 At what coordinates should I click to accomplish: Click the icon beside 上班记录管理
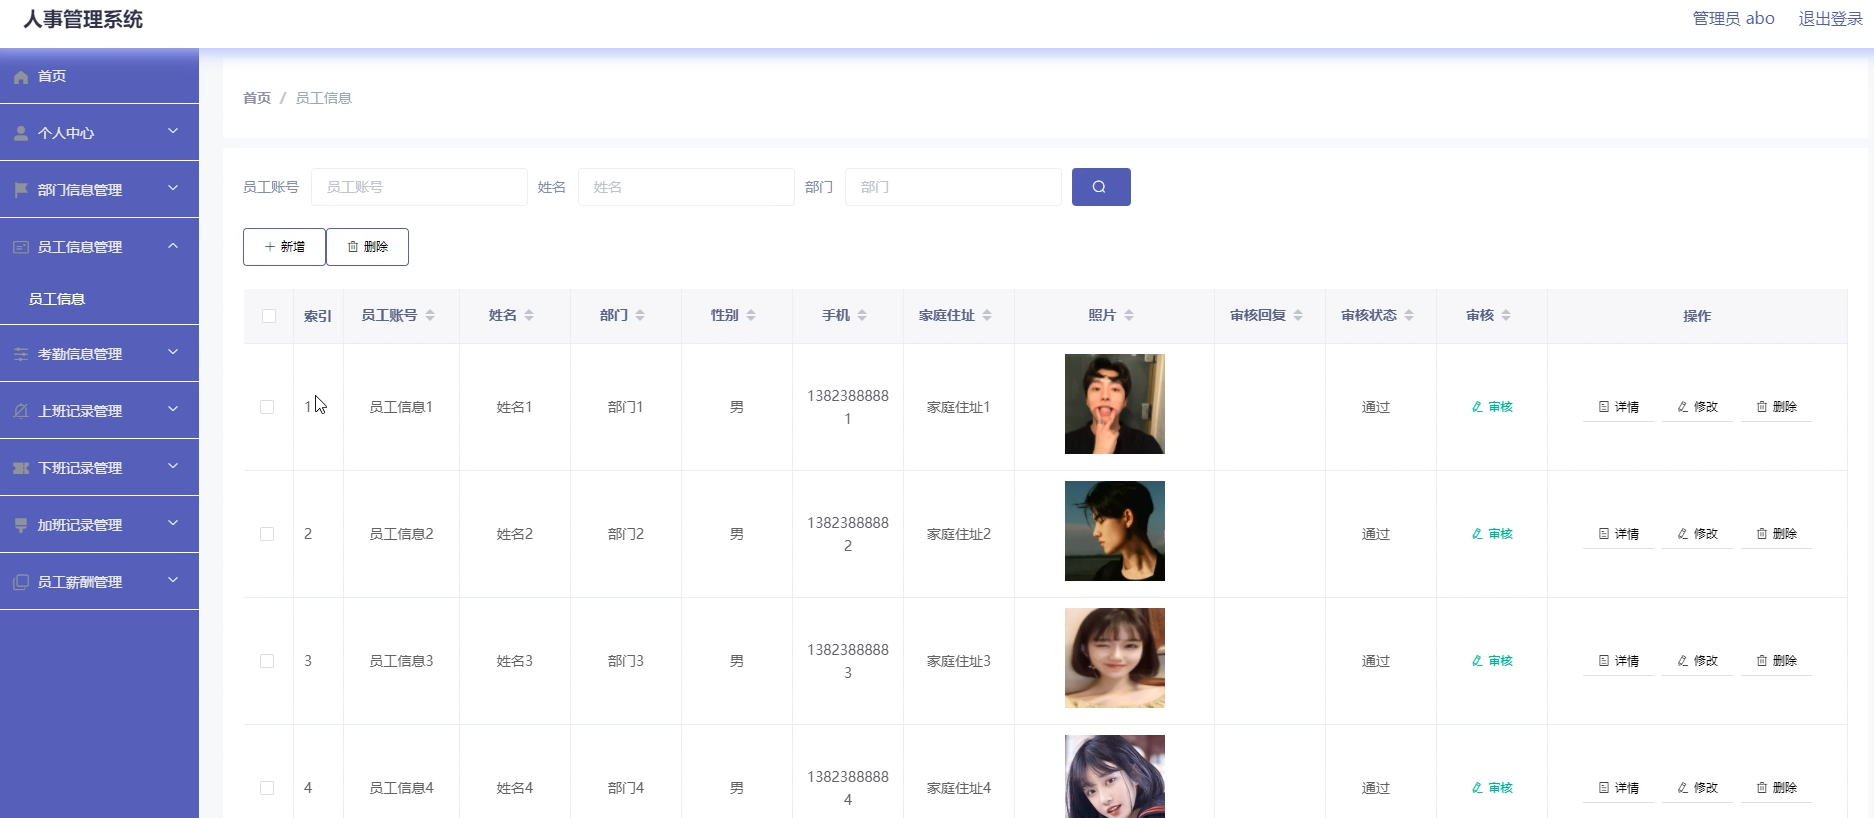(20, 411)
